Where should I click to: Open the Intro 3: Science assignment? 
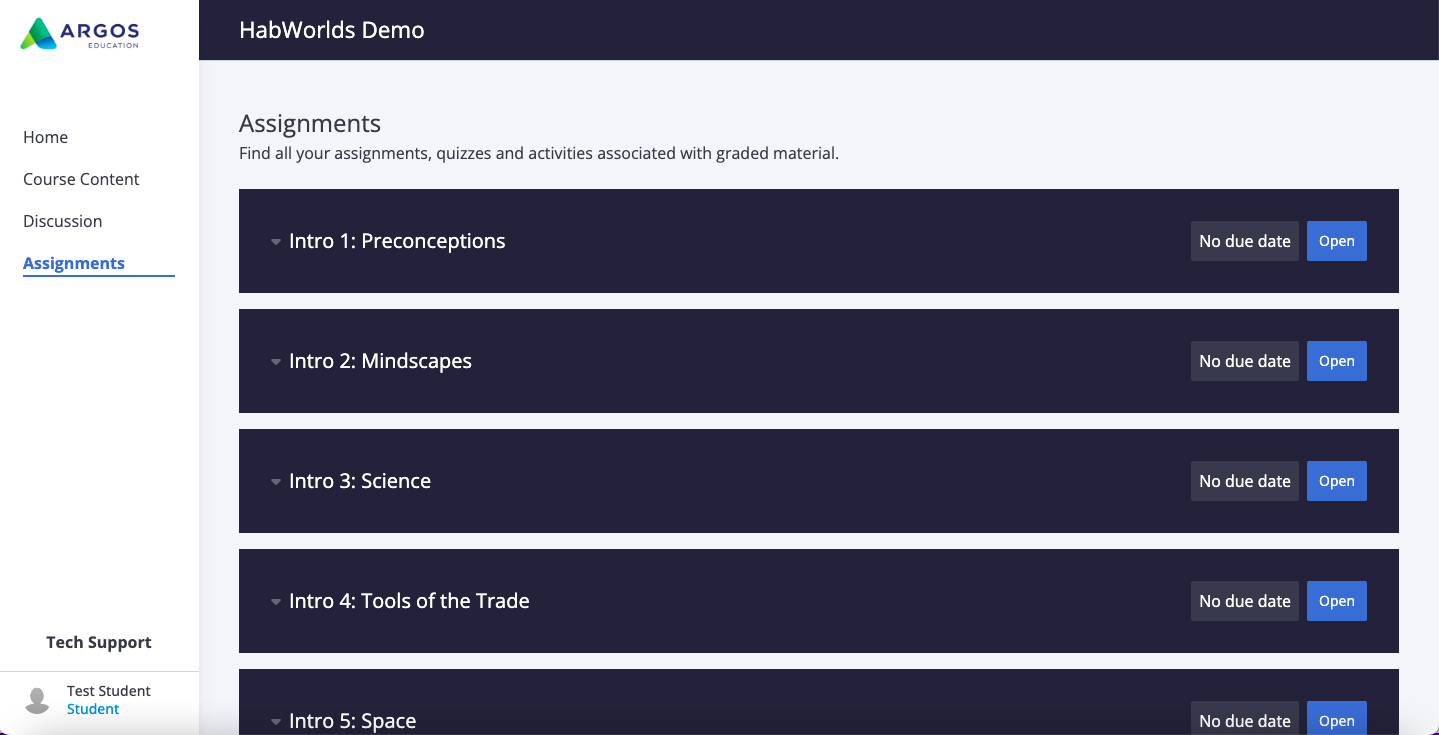coord(1336,481)
